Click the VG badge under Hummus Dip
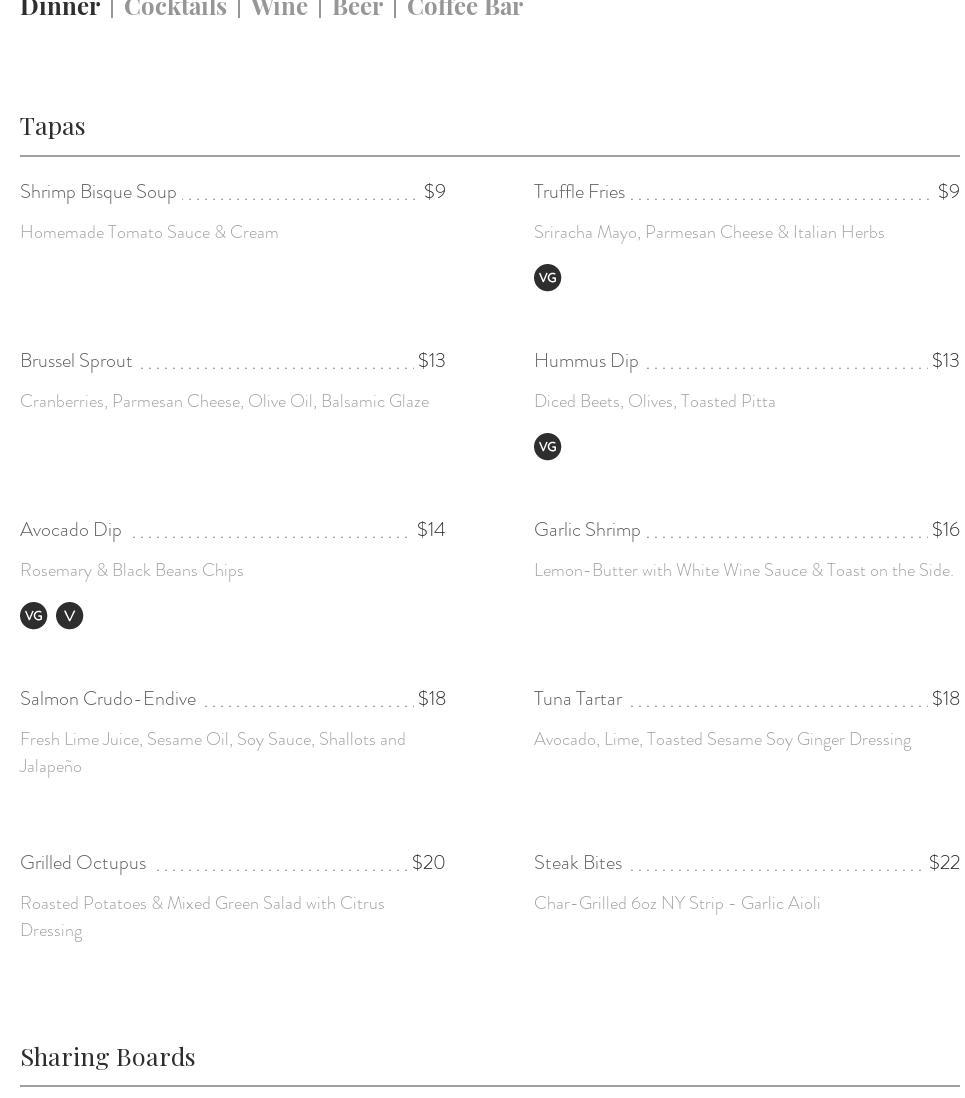965x1098 pixels. (x=547, y=447)
